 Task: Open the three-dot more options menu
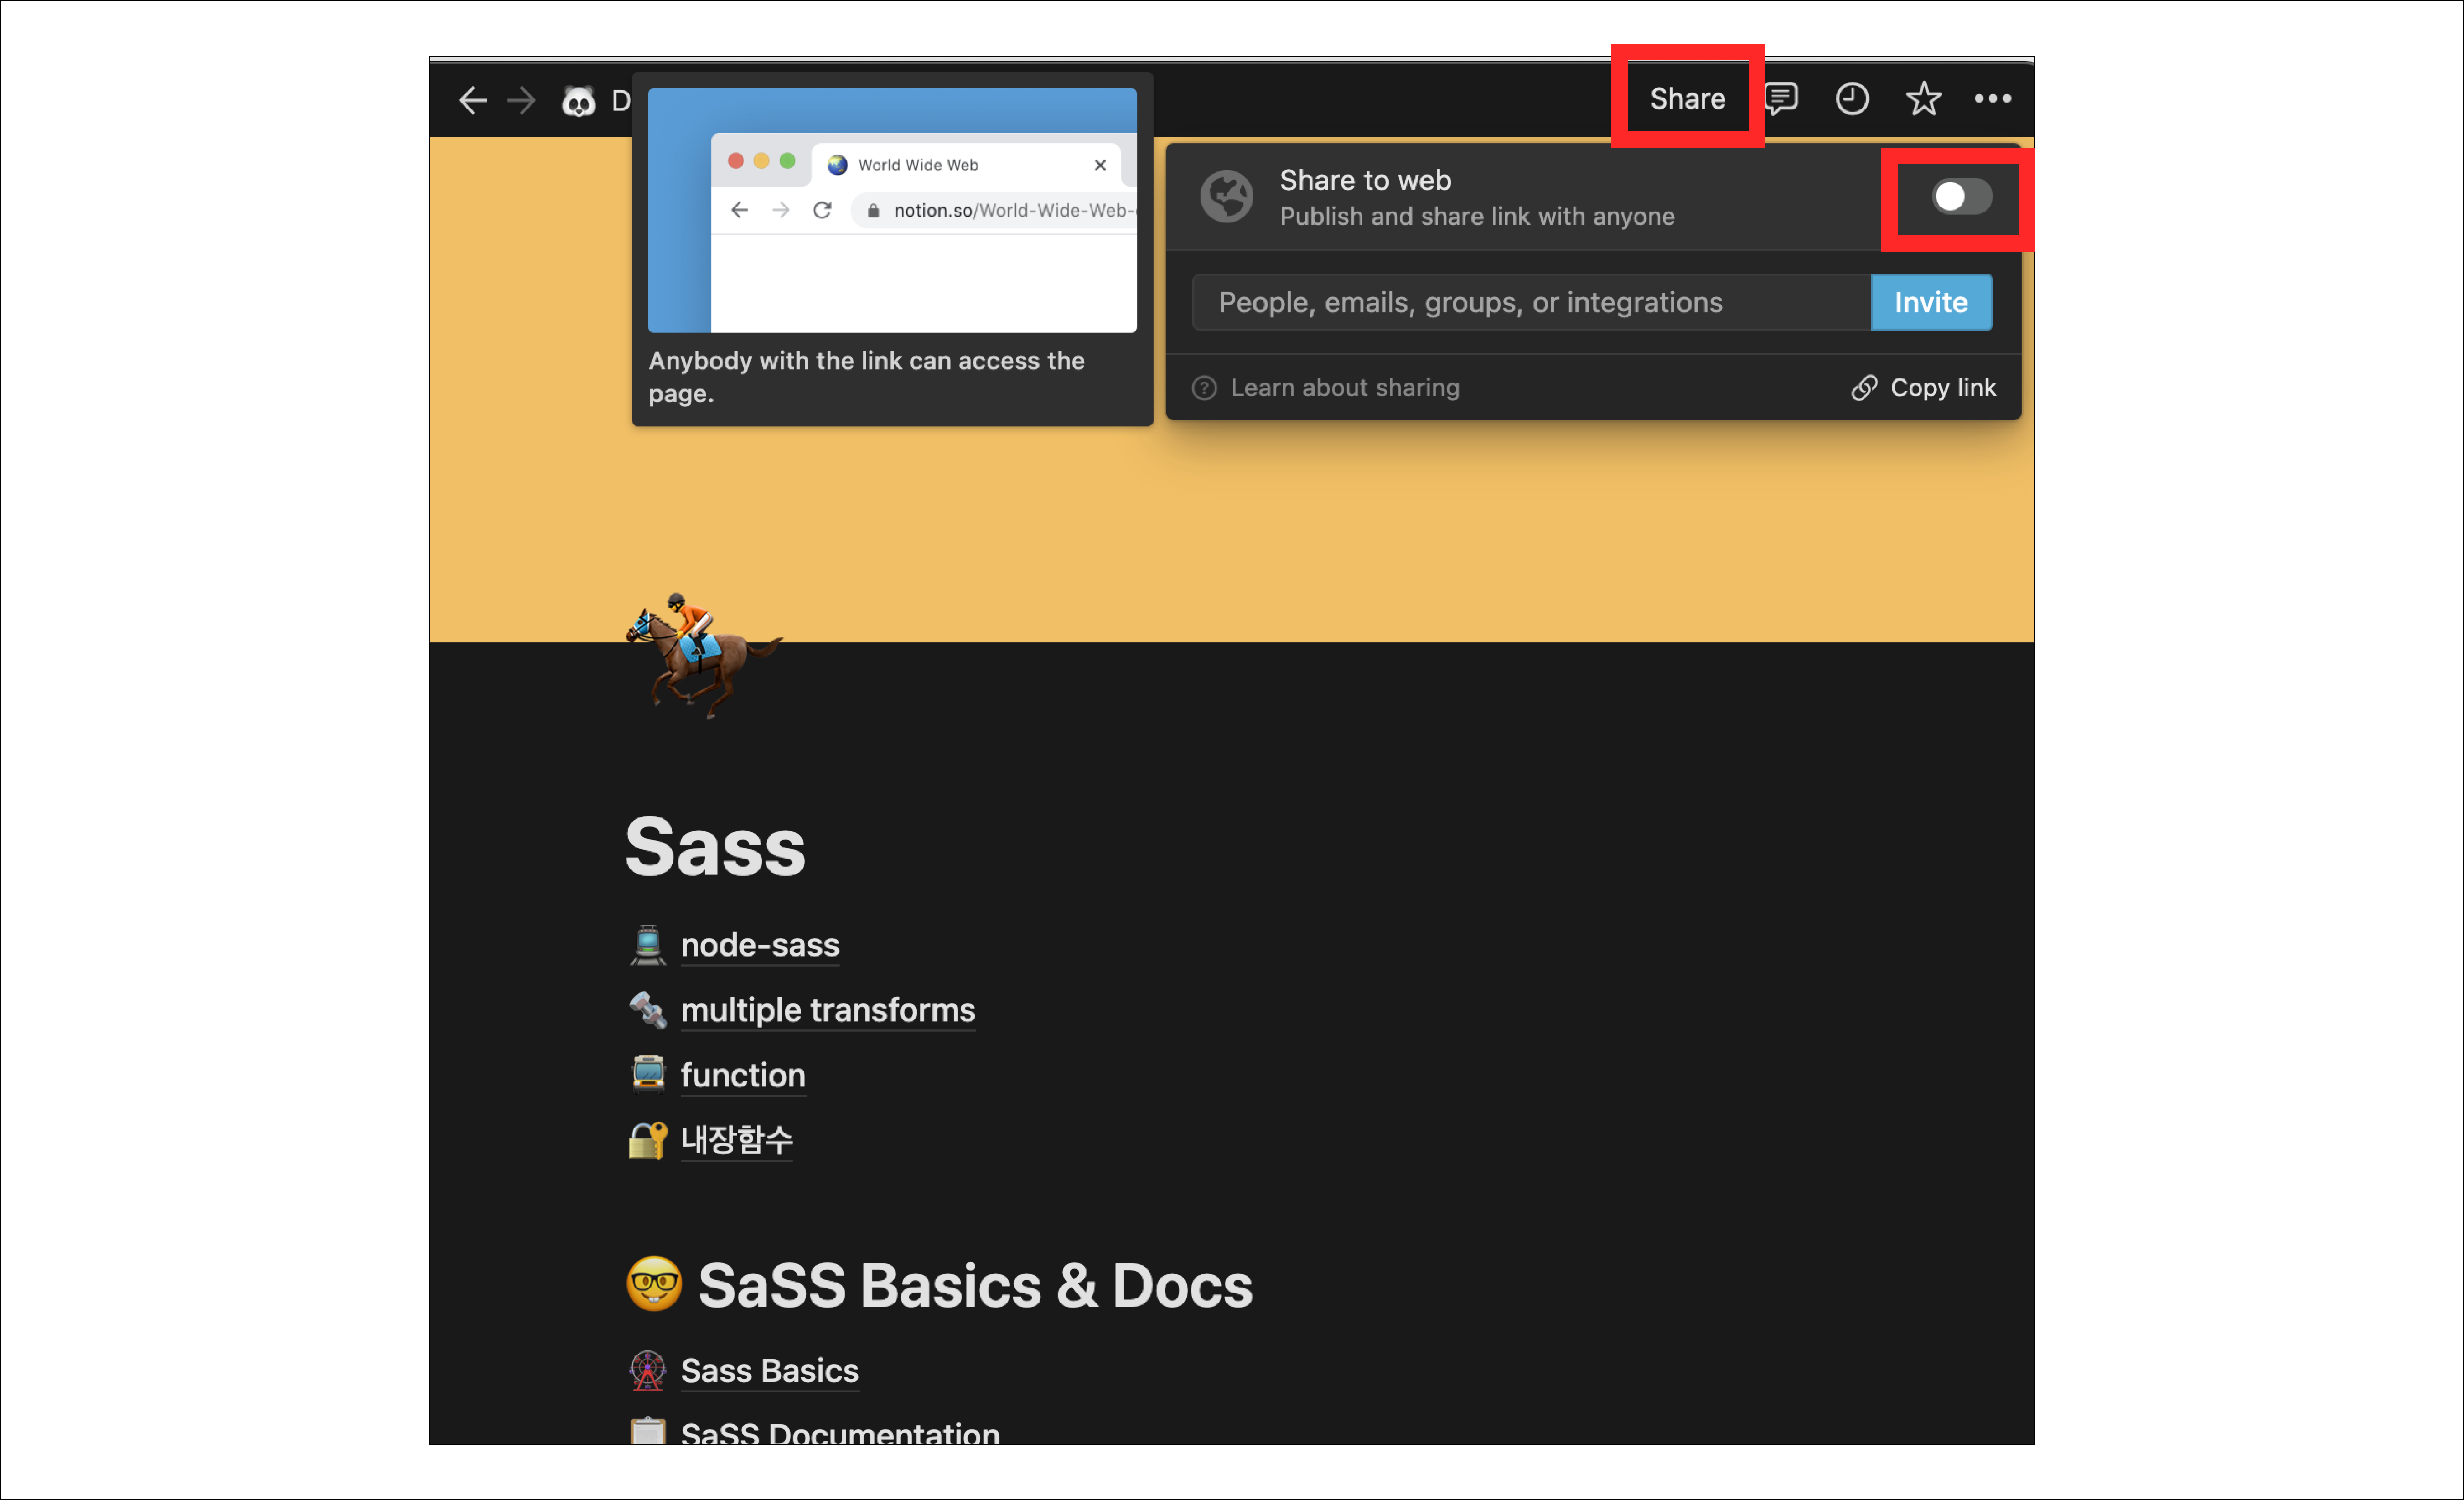pos(1992,98)
